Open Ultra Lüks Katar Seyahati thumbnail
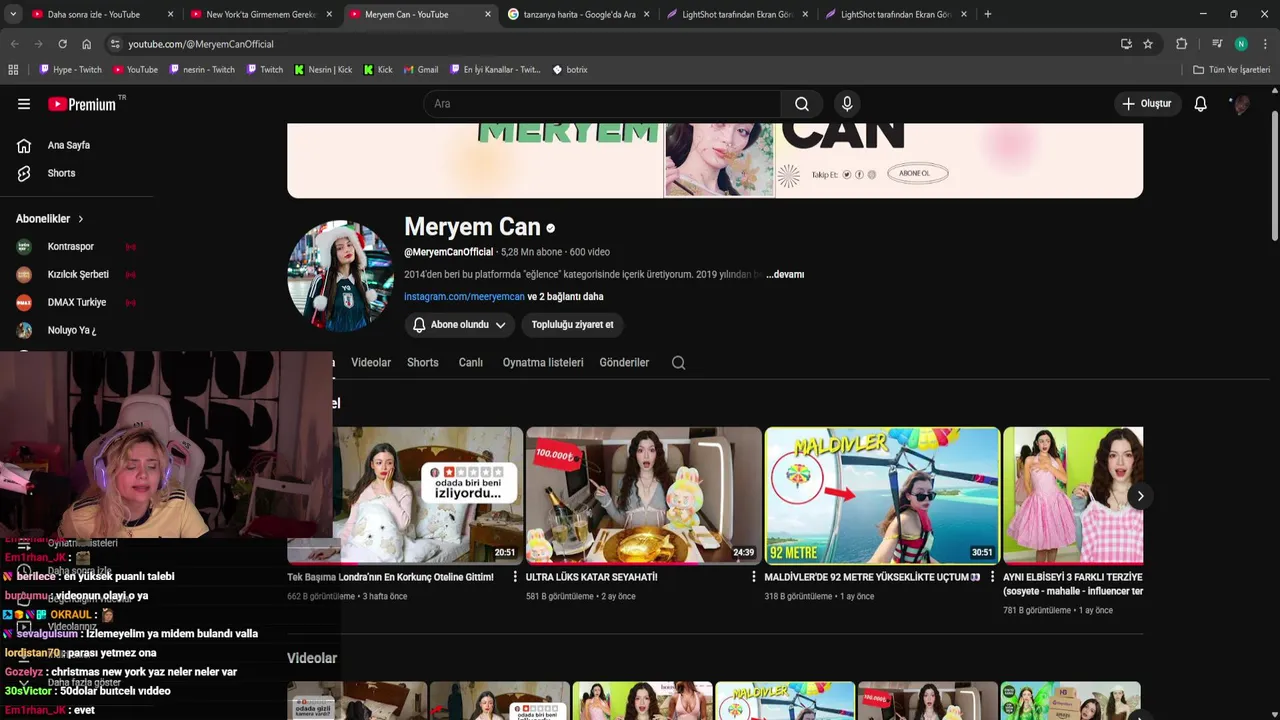The width and height of the screenshot is (1280, 720). (x=644, y=495)
